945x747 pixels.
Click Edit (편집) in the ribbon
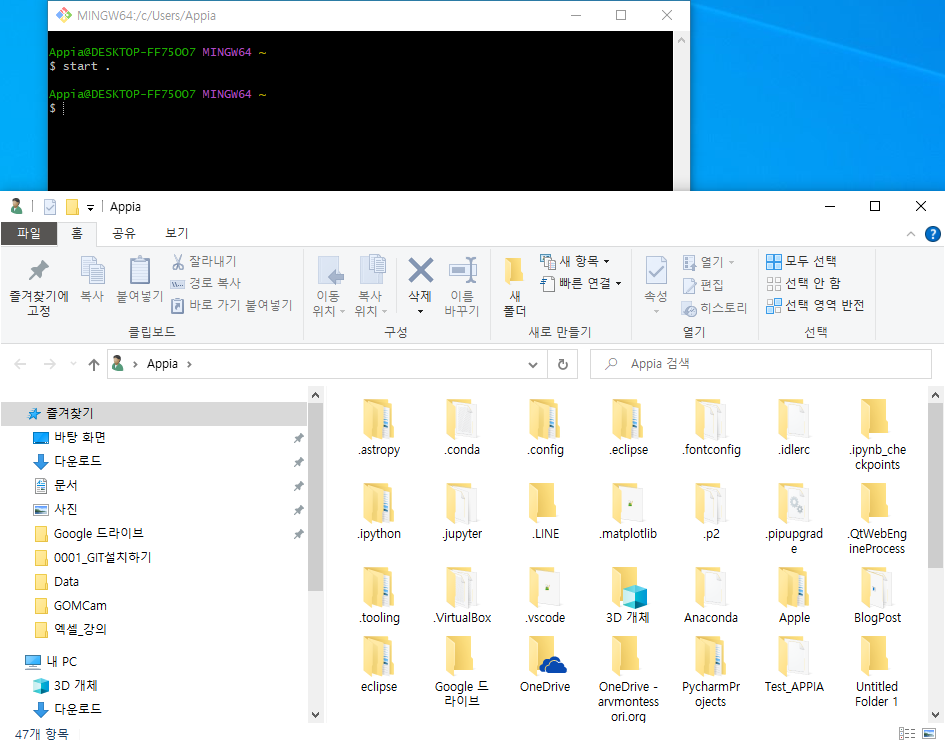point(703,285)
